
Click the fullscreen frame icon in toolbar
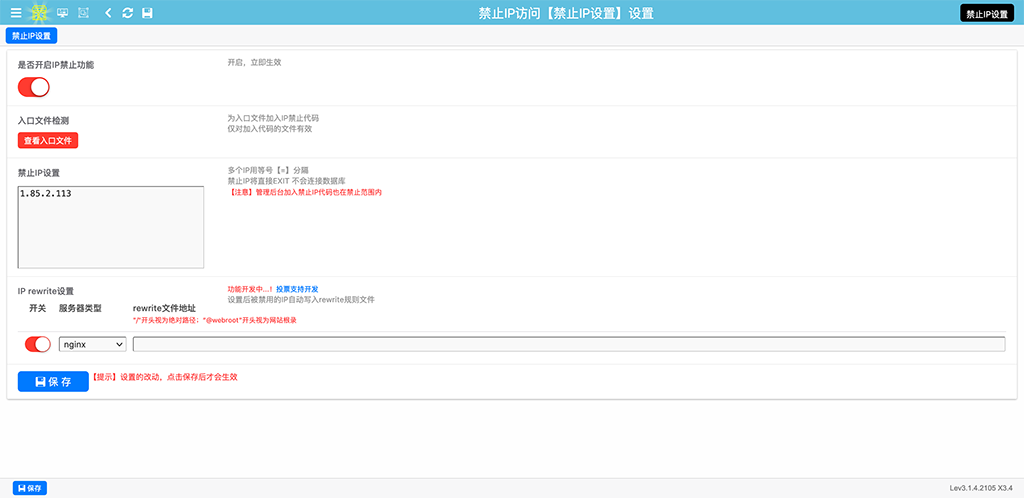click(x=83, y=13)
